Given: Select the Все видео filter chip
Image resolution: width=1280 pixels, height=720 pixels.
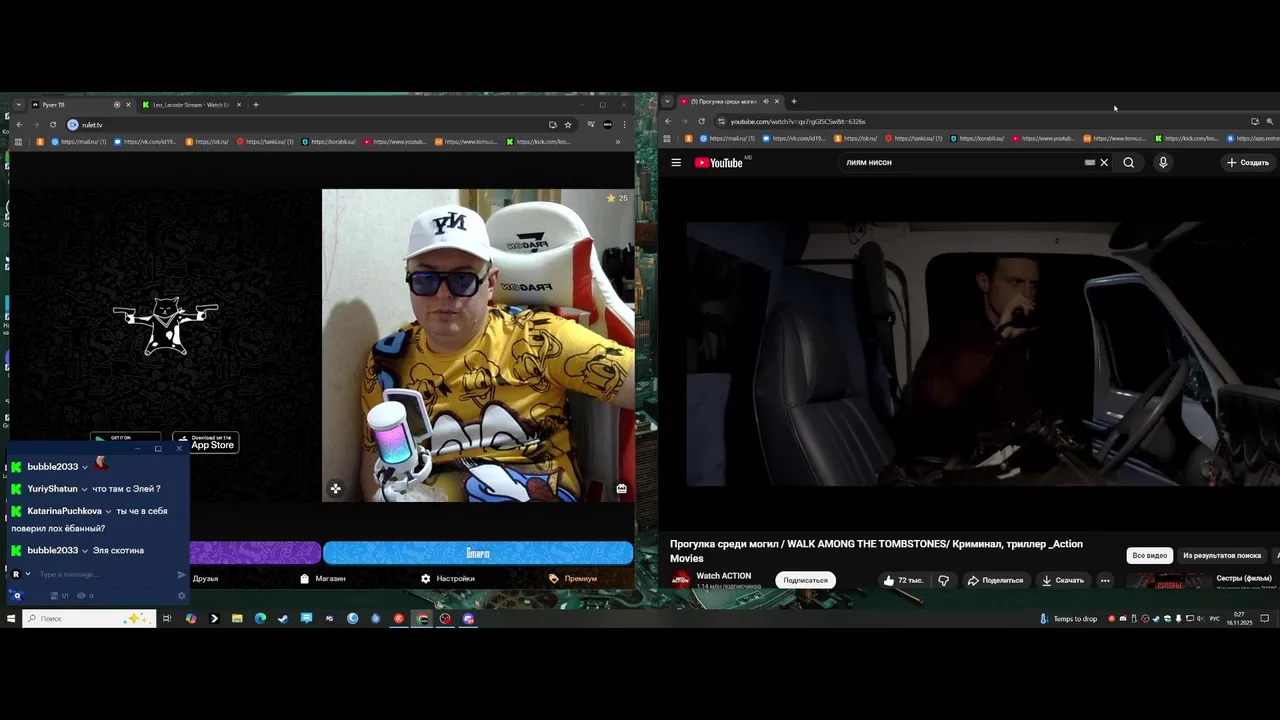Looking at the screenshot, I should point(1149,555).
